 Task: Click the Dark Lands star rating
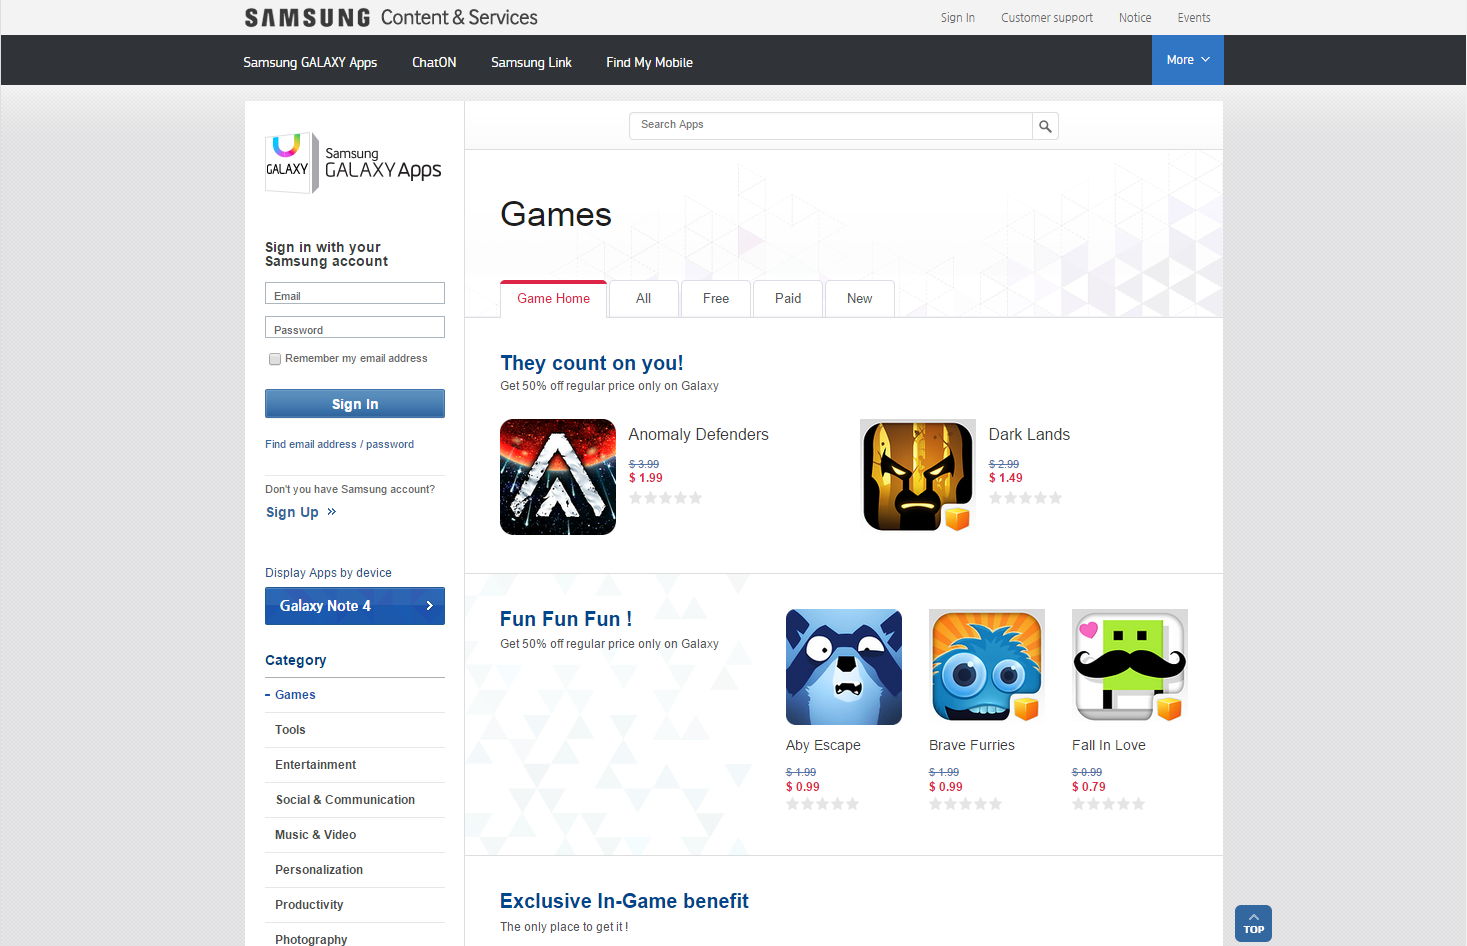1025,498
